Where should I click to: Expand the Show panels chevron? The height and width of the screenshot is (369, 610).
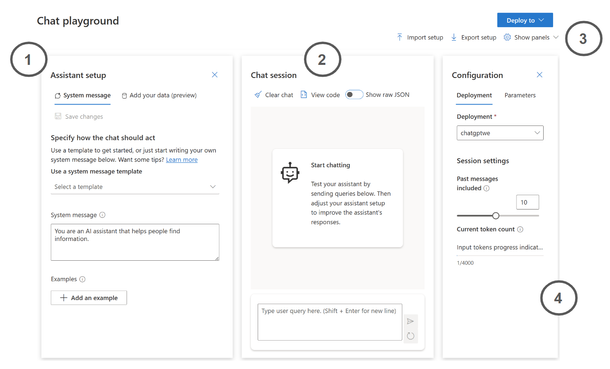[556, 37]
